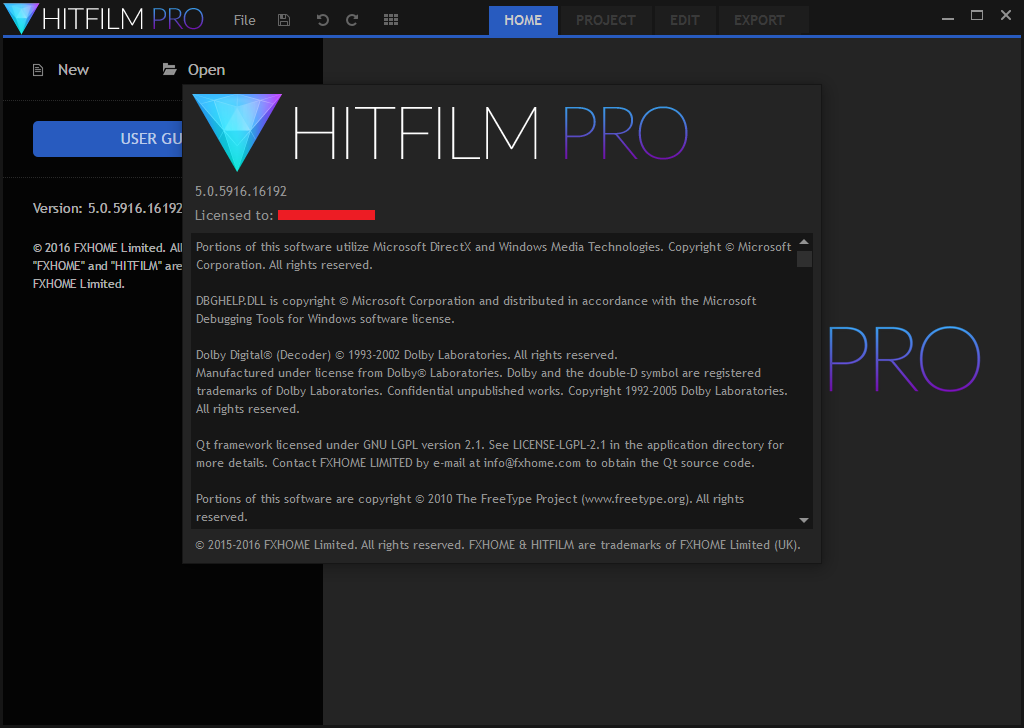Click the New project label
This screenshot has width=1024, height=728.
(x=73, y=70)
